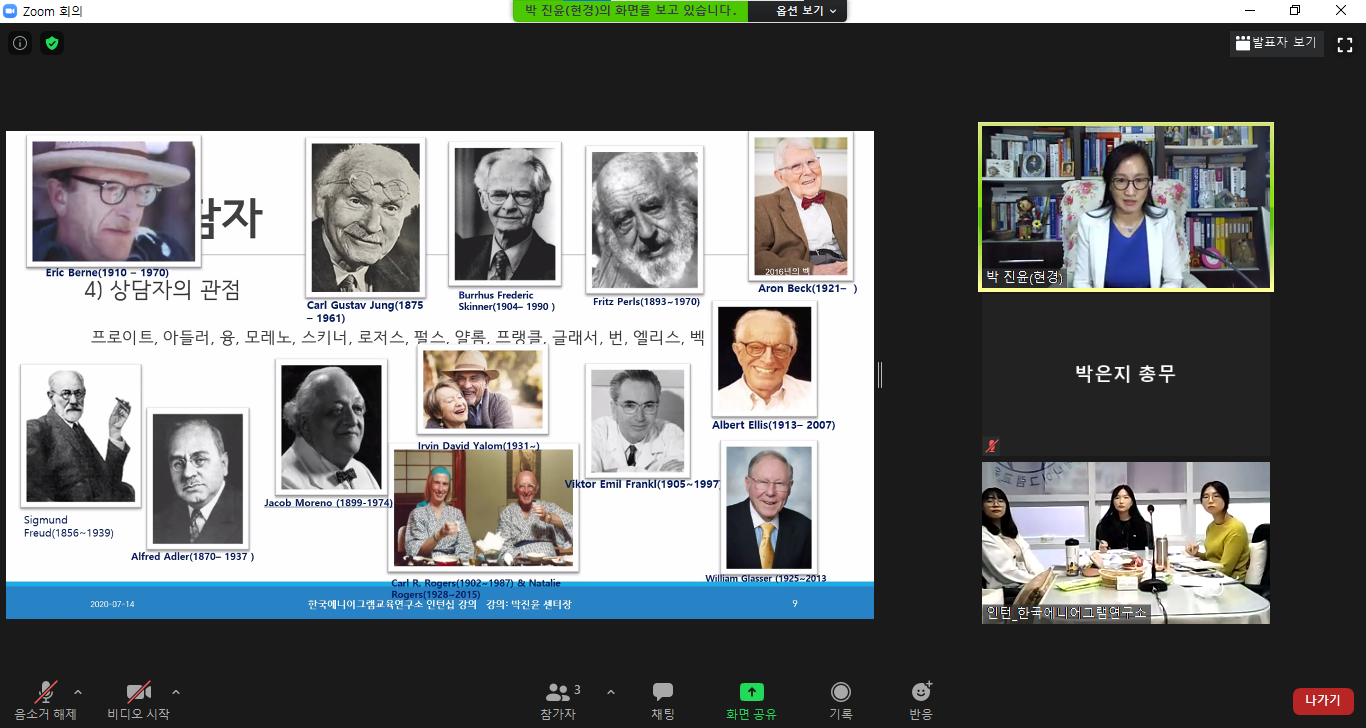Screen dimensions: 1366x728
Task: Click Sigmund Freud portrait
Action: (x=80, y=435)
